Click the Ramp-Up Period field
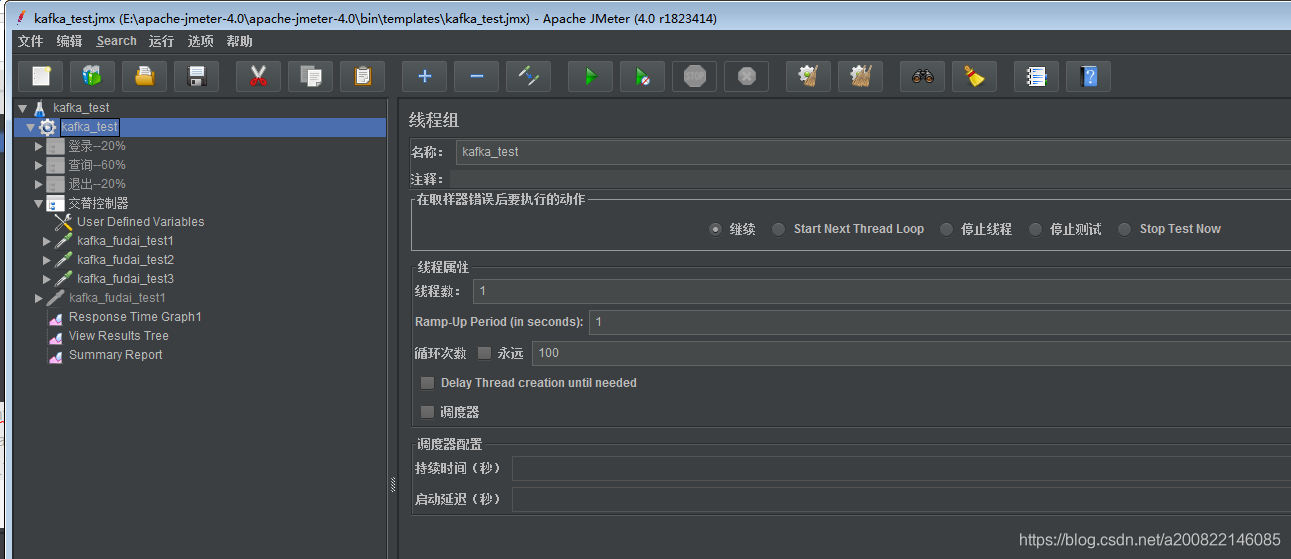The width and height of the screenshot is (1291, 559). click(939, 322)
